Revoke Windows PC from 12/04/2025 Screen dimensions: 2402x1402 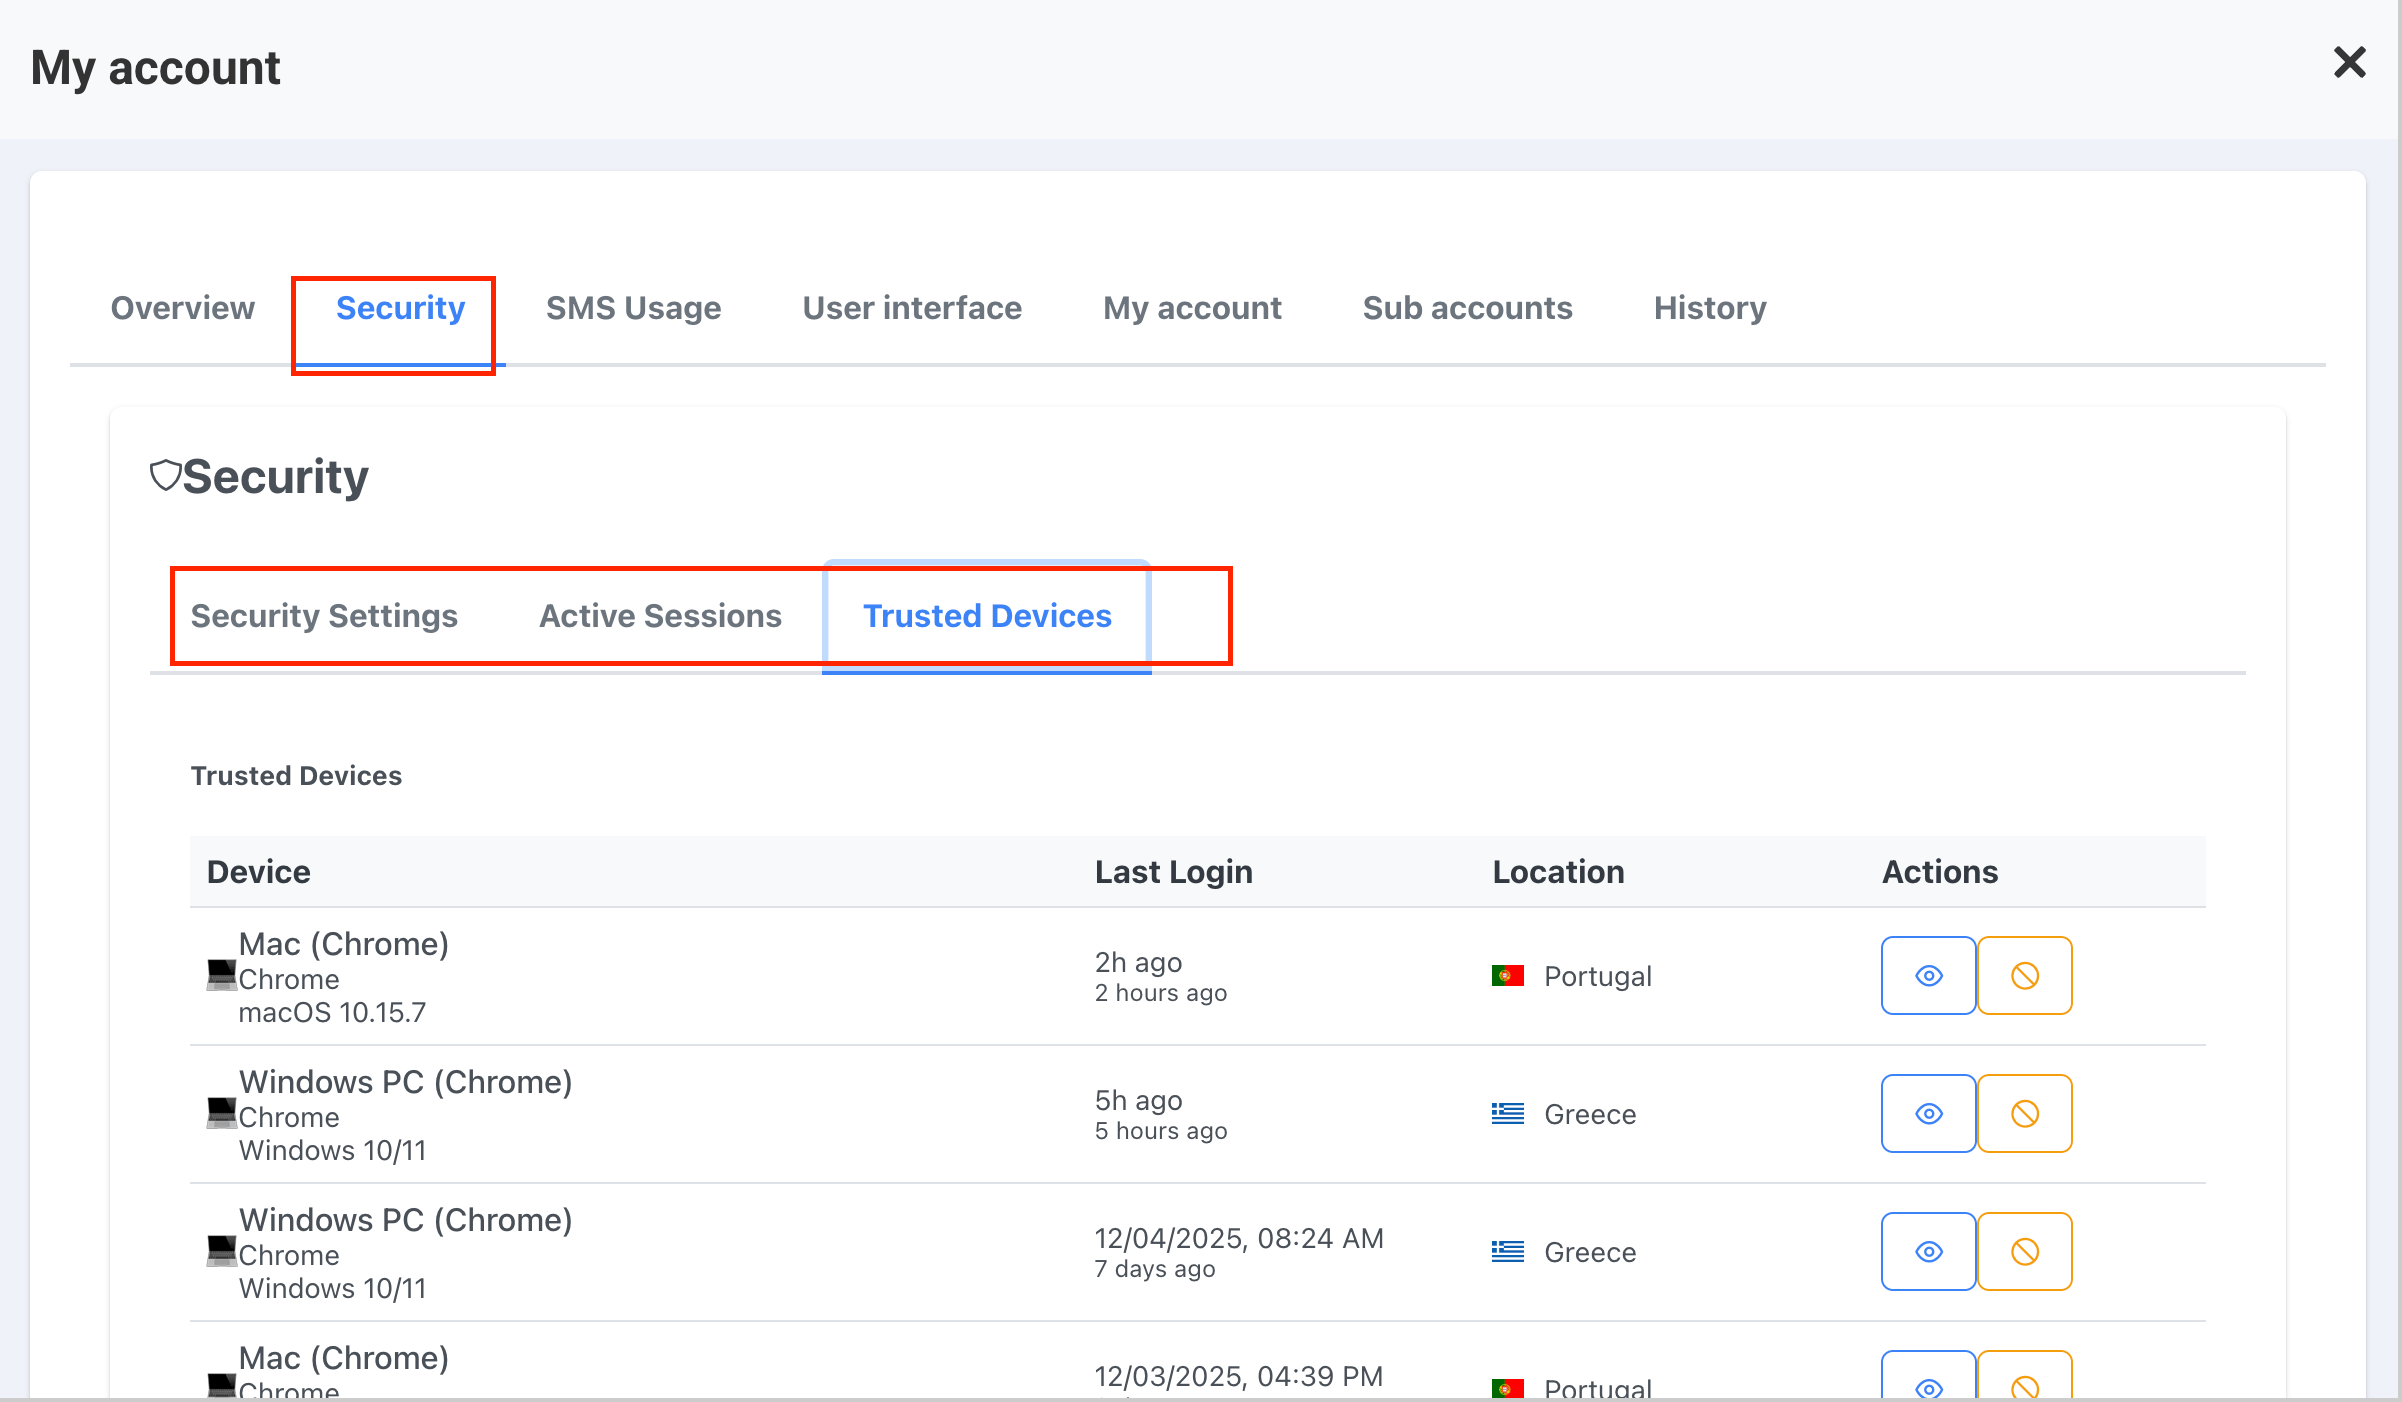click(2025, 1252)
